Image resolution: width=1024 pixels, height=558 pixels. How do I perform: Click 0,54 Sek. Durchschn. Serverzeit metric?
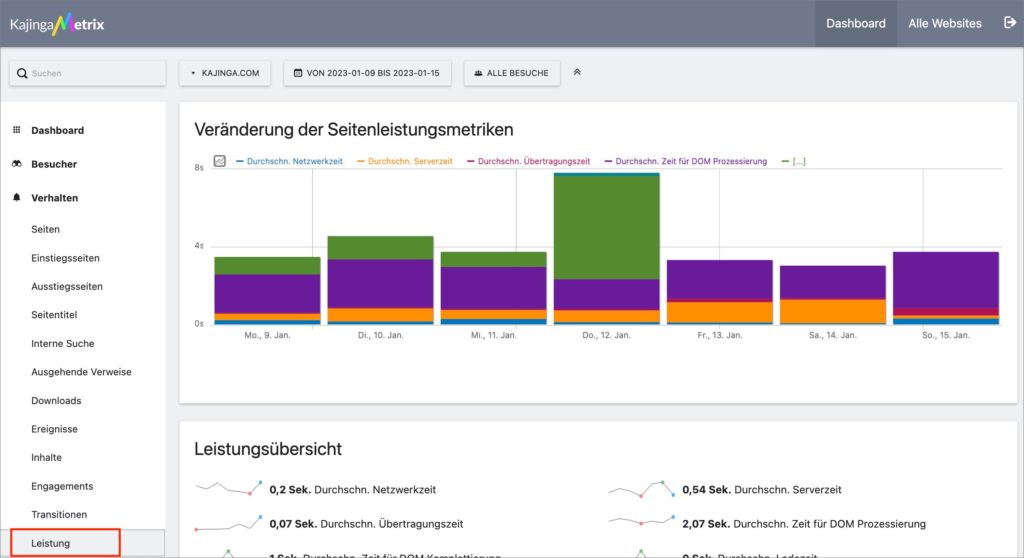click(x=761, y=489)
